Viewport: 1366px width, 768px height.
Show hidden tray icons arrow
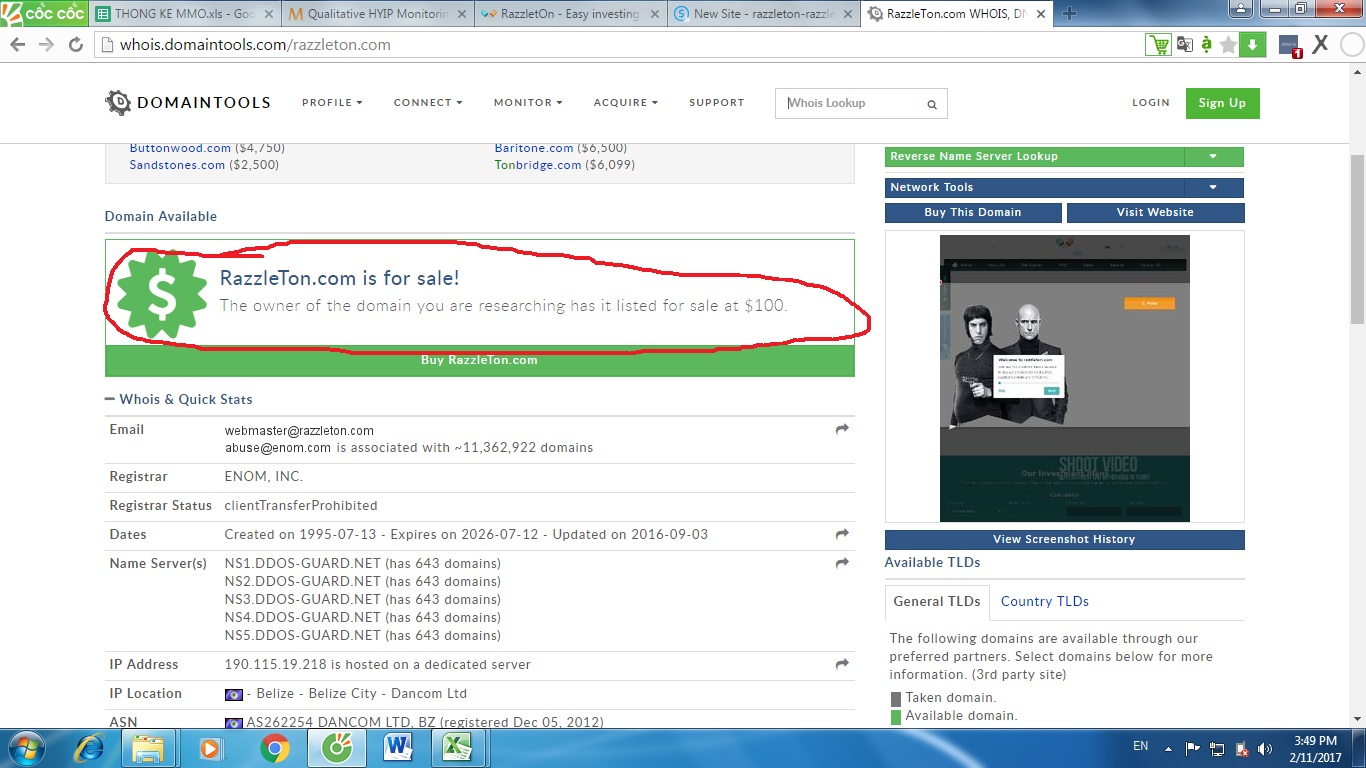point(1166,748)
